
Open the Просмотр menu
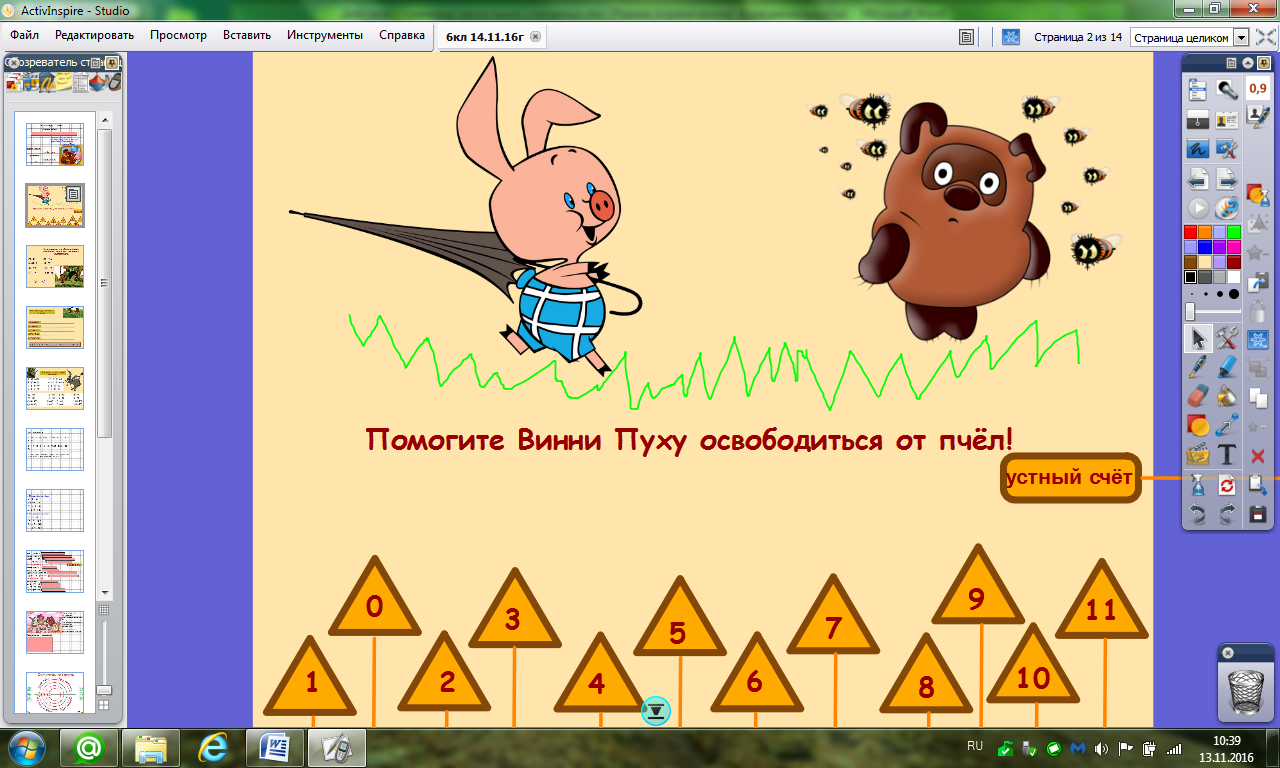(178, 35)
